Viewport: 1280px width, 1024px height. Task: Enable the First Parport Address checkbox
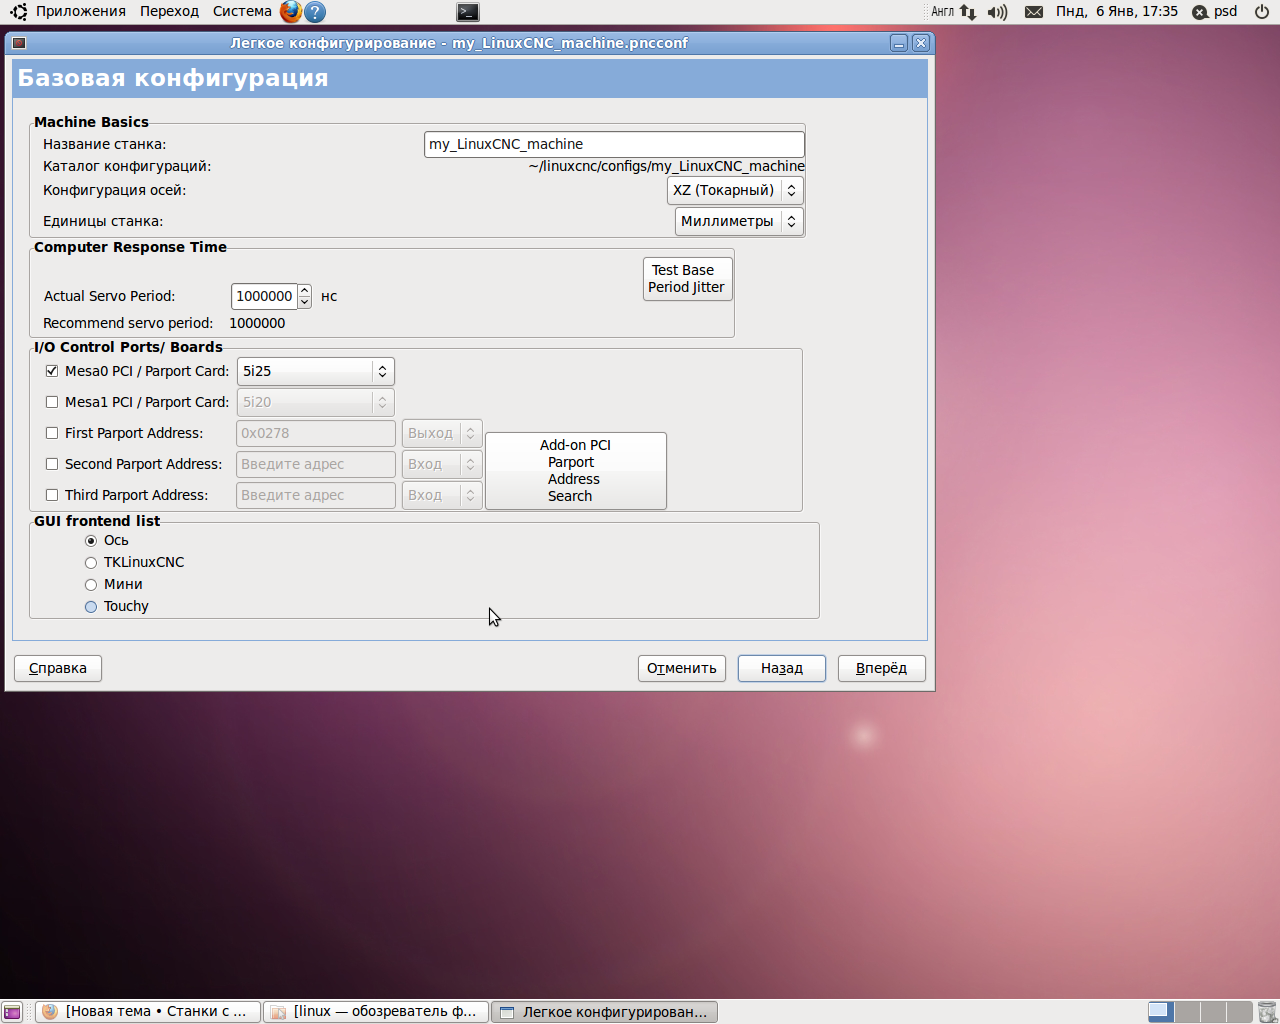(52, 433)
